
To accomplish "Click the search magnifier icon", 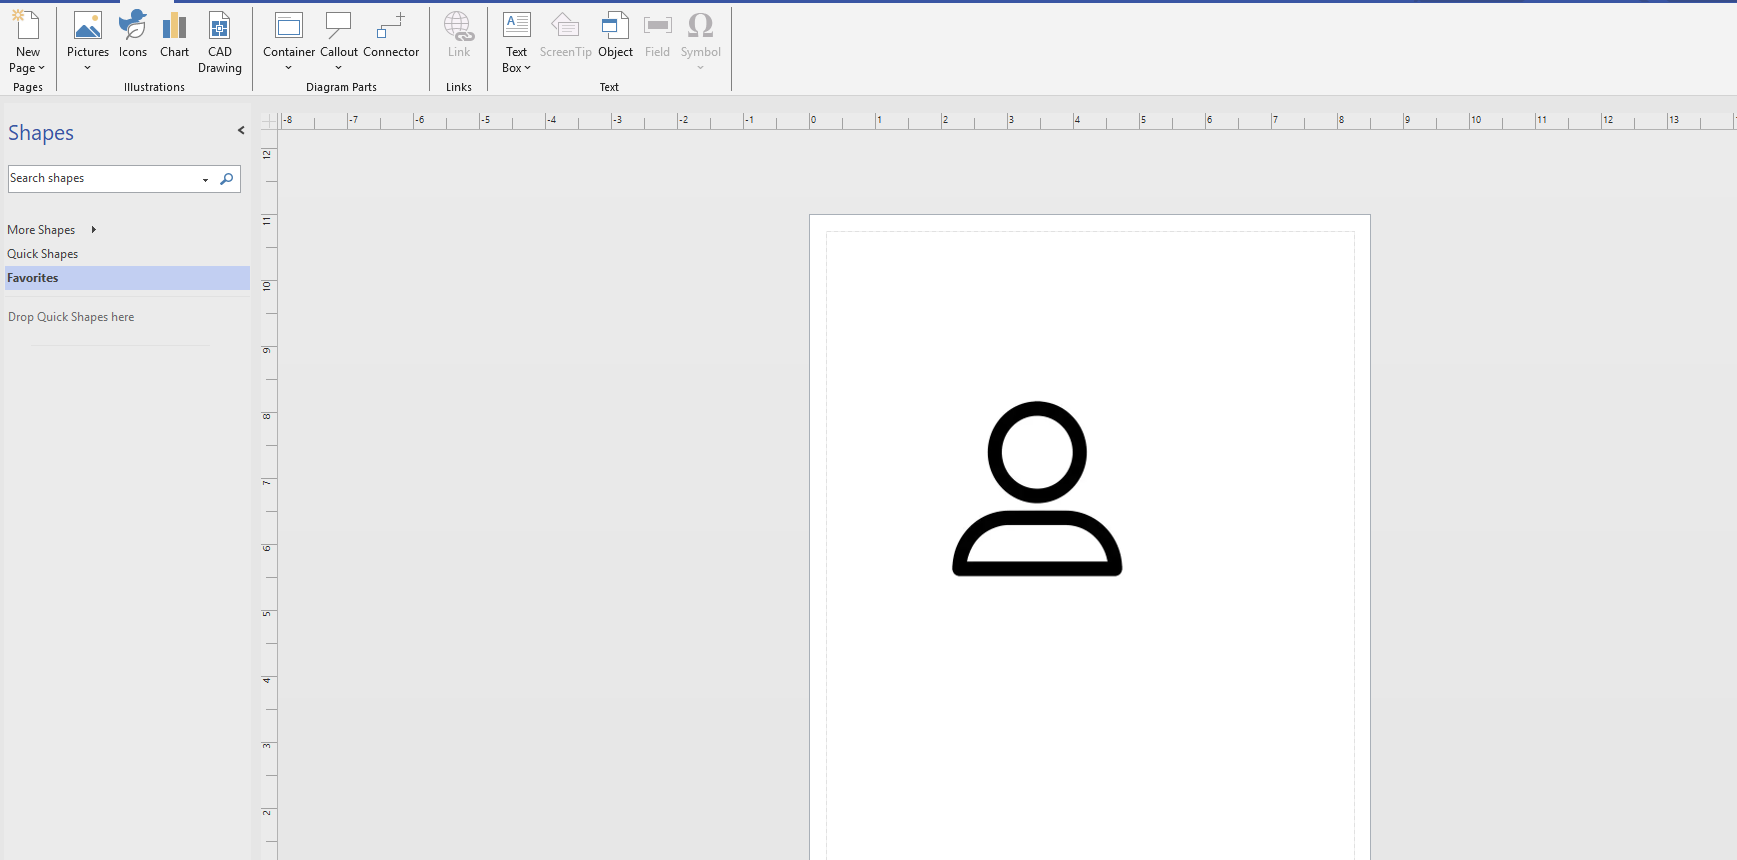I will (x=227, y=179).
